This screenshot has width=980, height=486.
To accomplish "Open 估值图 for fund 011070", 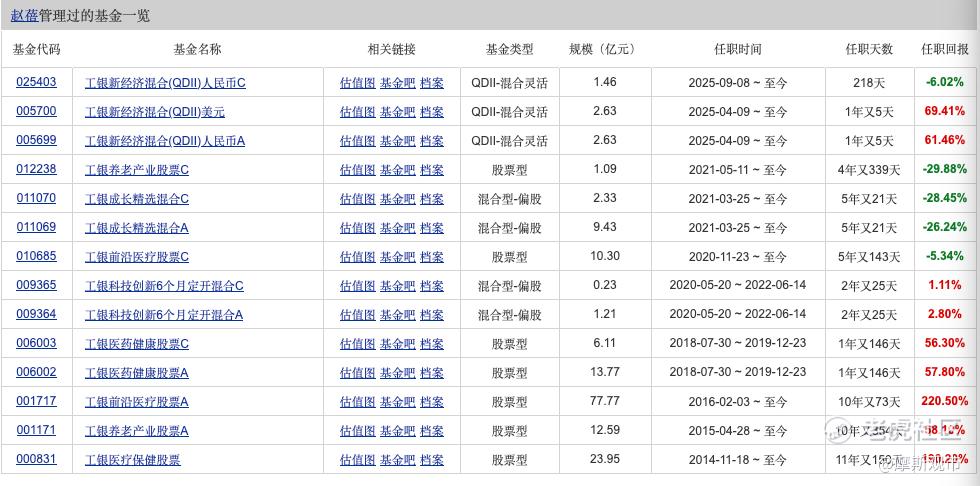I will point(358,199).
